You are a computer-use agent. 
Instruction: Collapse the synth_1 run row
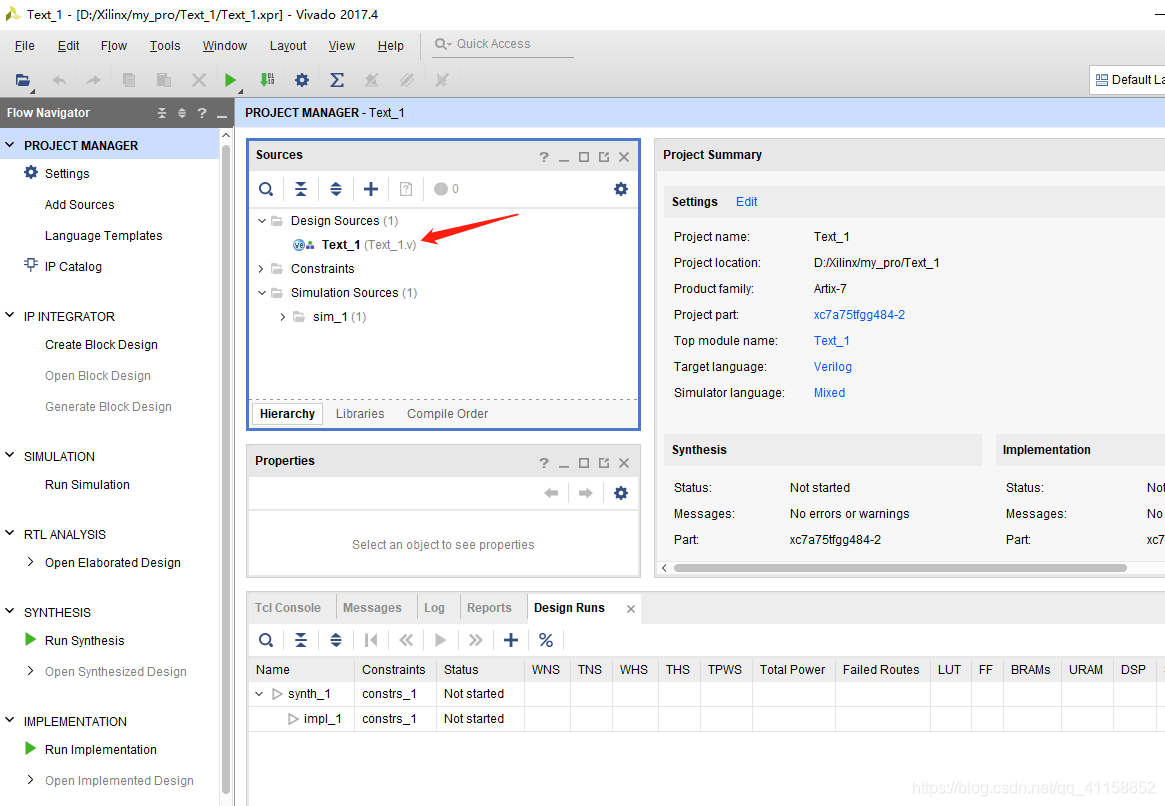tap(259, 693)
